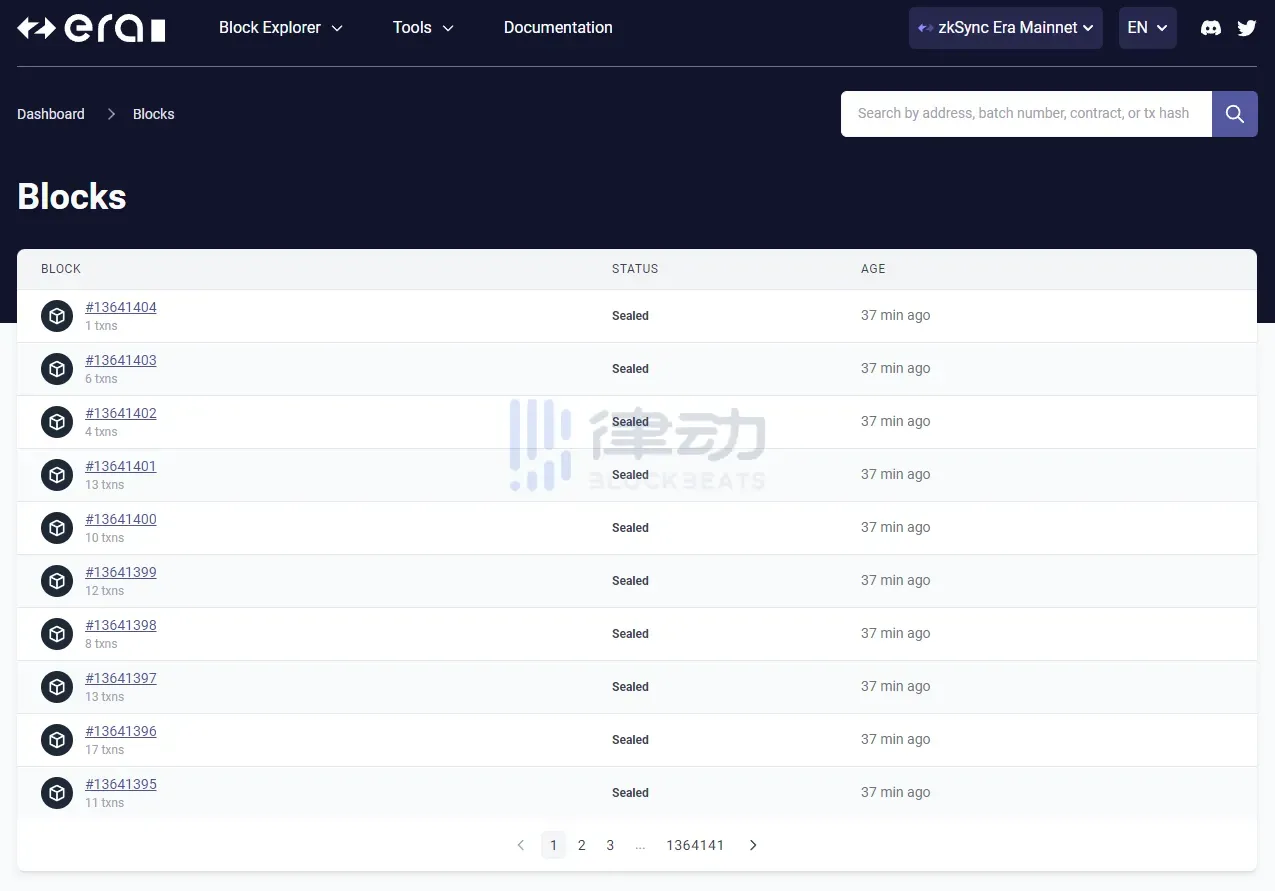The width and height of the screenshot is (1275, 891).
Task: Open block #13641398 link
Action: (121, 625)
